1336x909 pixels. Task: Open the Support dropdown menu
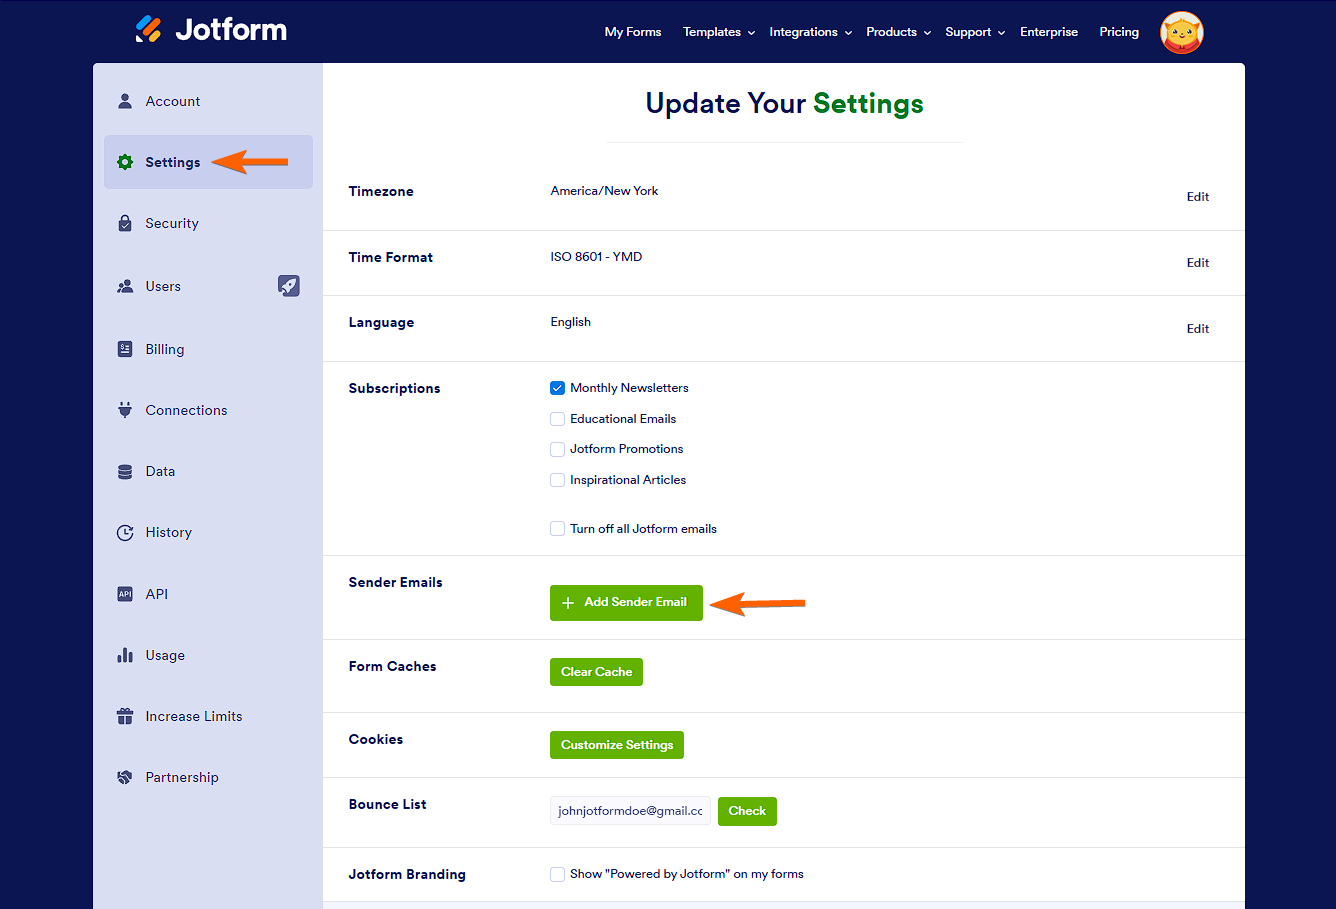975,32
